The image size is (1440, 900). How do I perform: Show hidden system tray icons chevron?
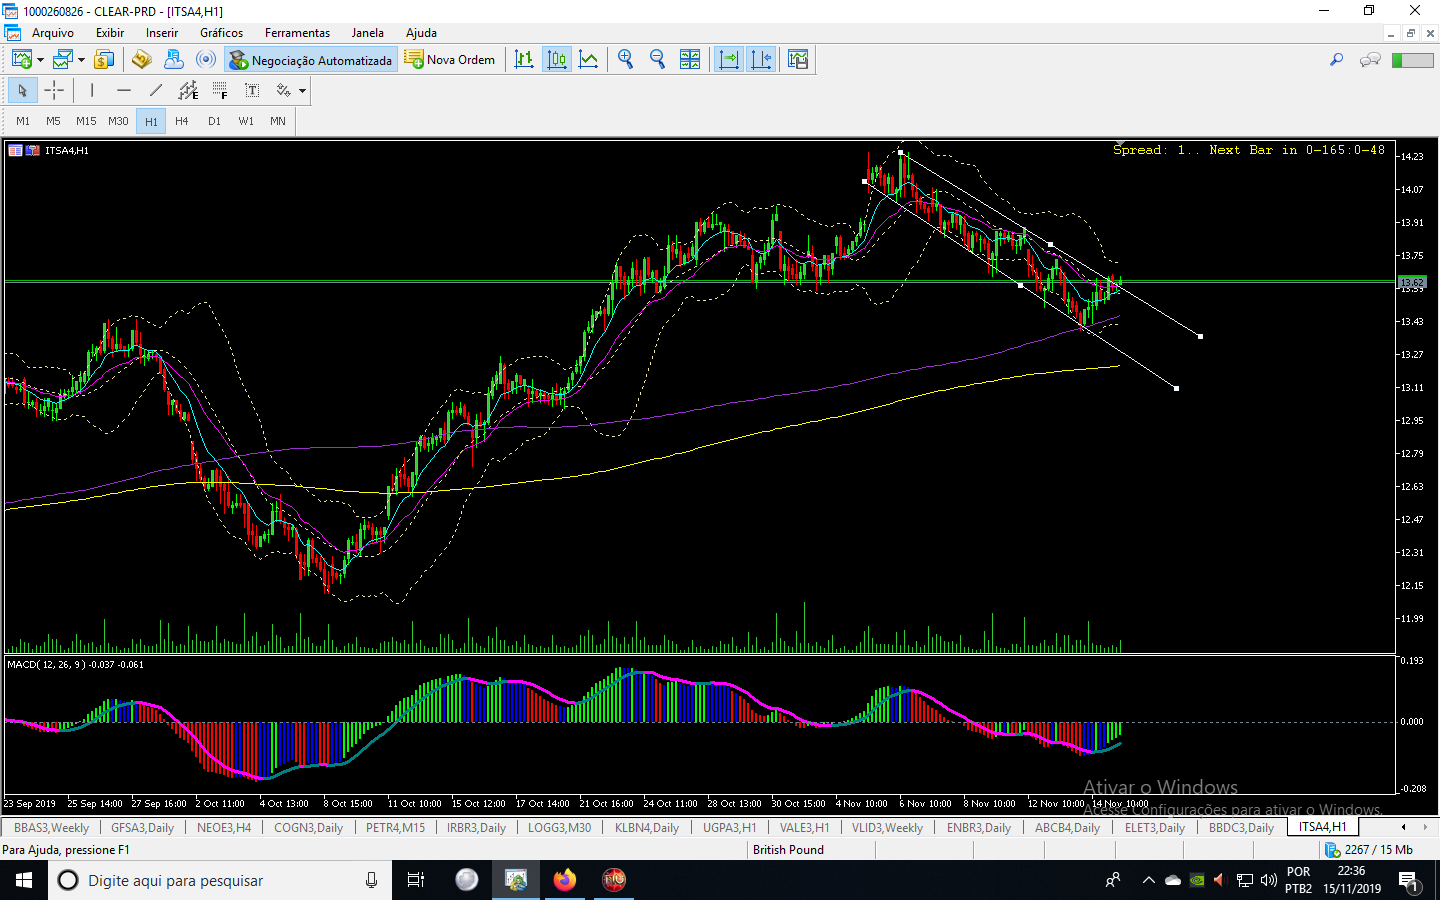pos(1148,880)
